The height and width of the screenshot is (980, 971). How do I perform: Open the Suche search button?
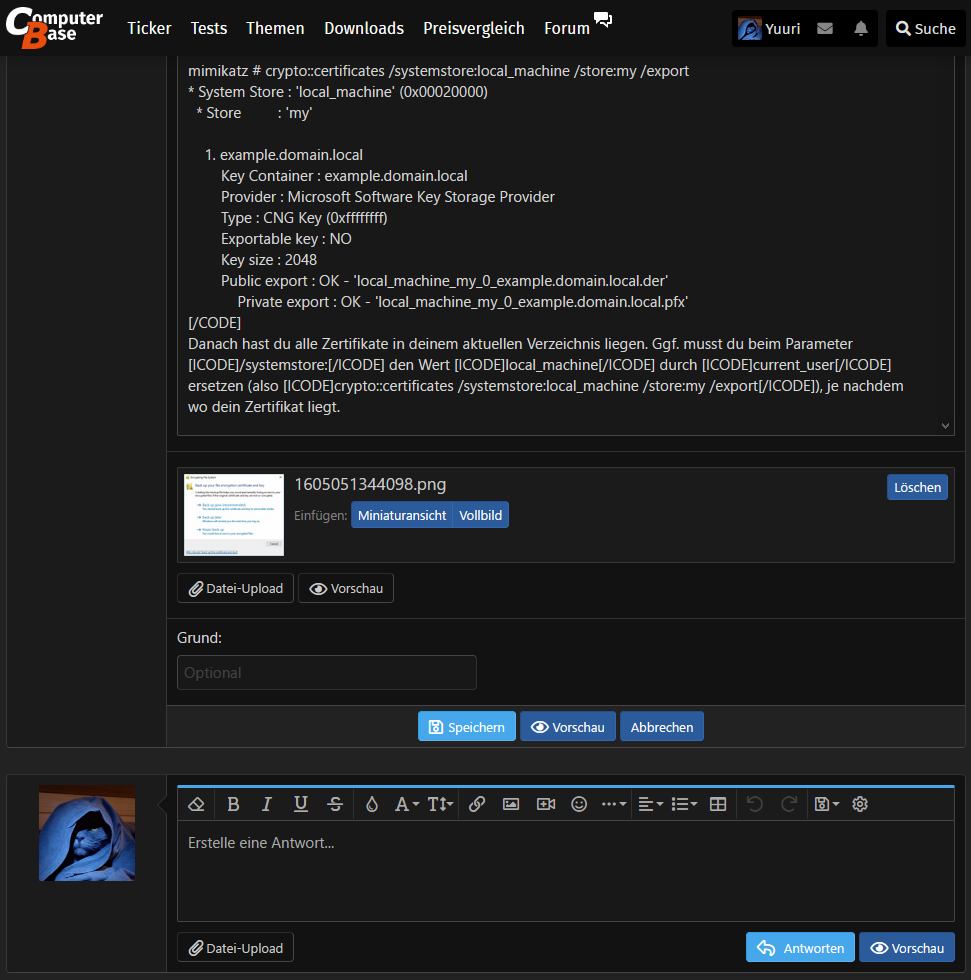pos(925,29)
